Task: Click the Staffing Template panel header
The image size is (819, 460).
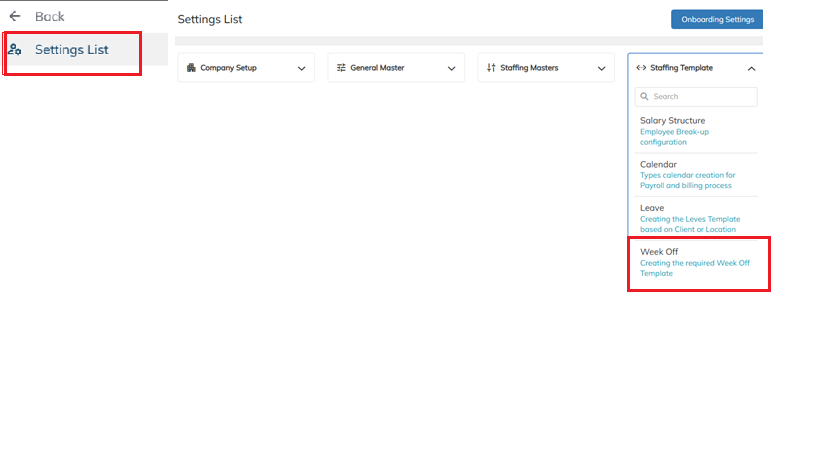Action: click(696, 68)
